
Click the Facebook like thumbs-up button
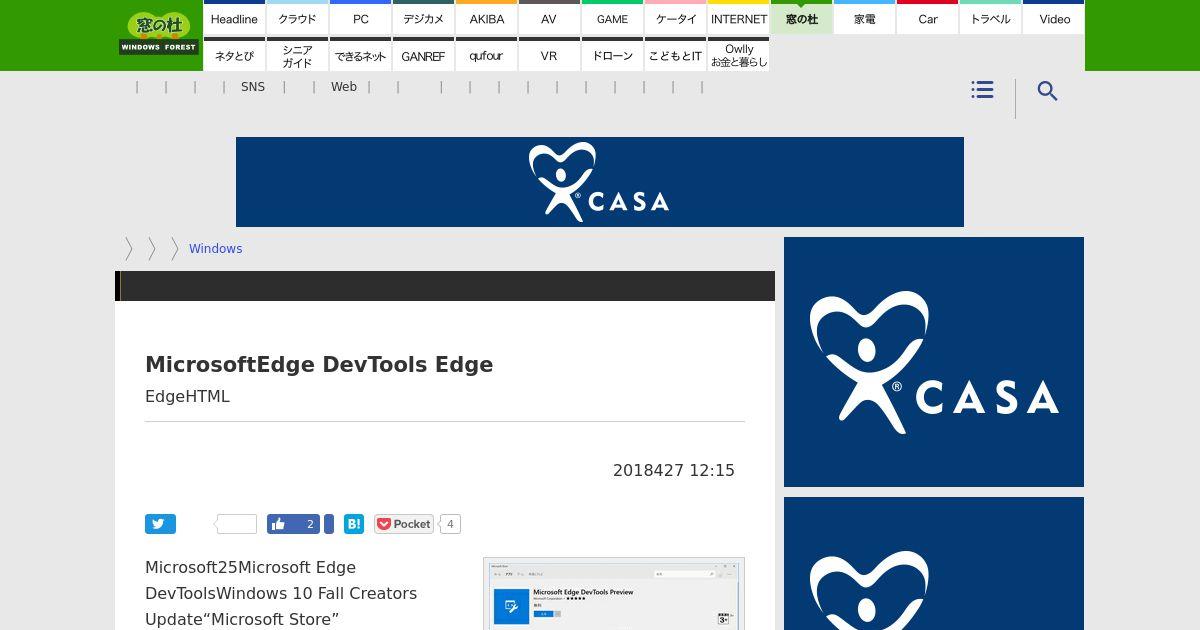click(279, 524)
